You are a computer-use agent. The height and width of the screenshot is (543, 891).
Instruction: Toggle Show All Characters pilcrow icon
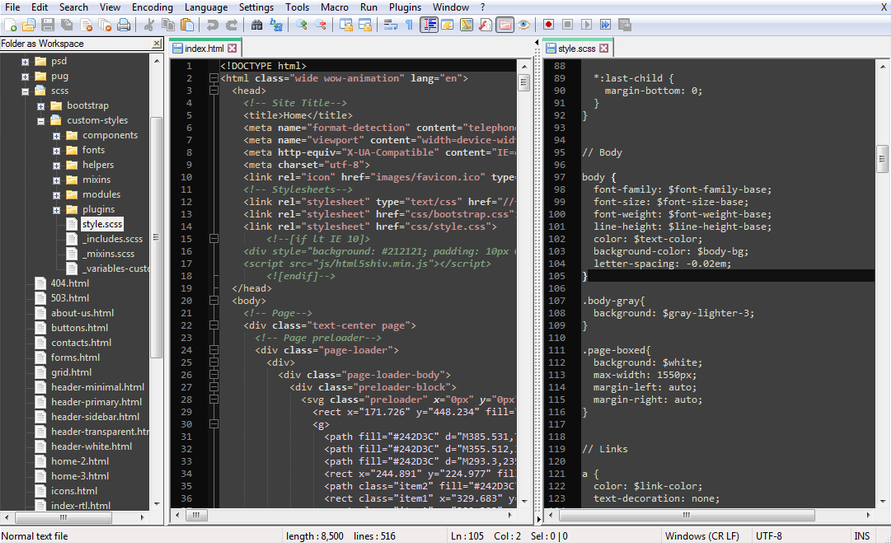408,24
